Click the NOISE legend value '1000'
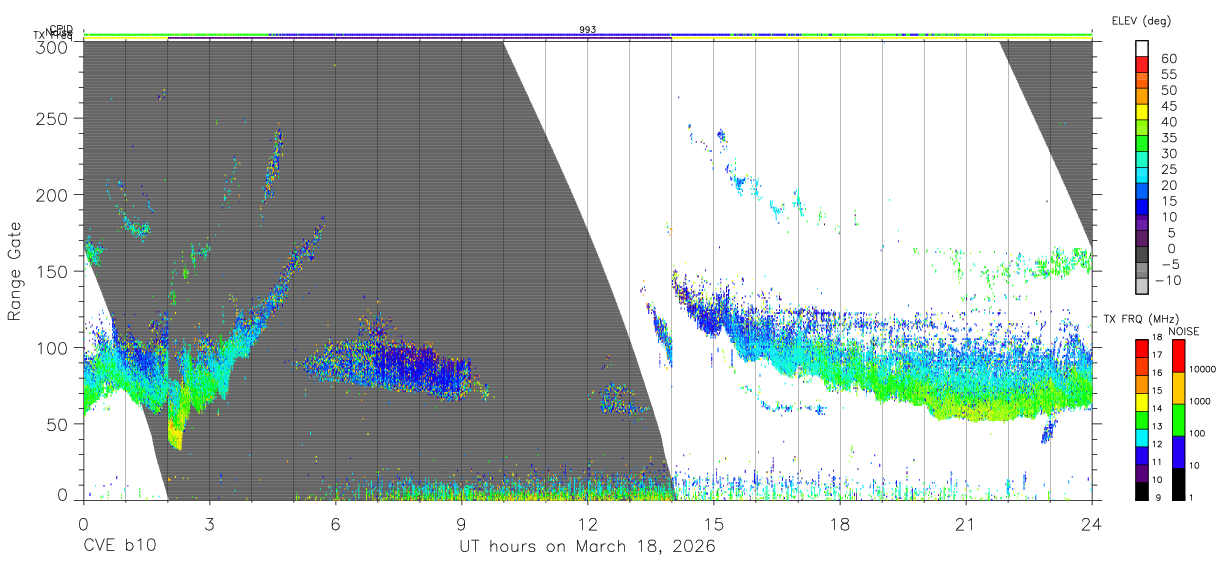Image resolution: width=1228 pixels, height=567 pixels. [1201, 401]
